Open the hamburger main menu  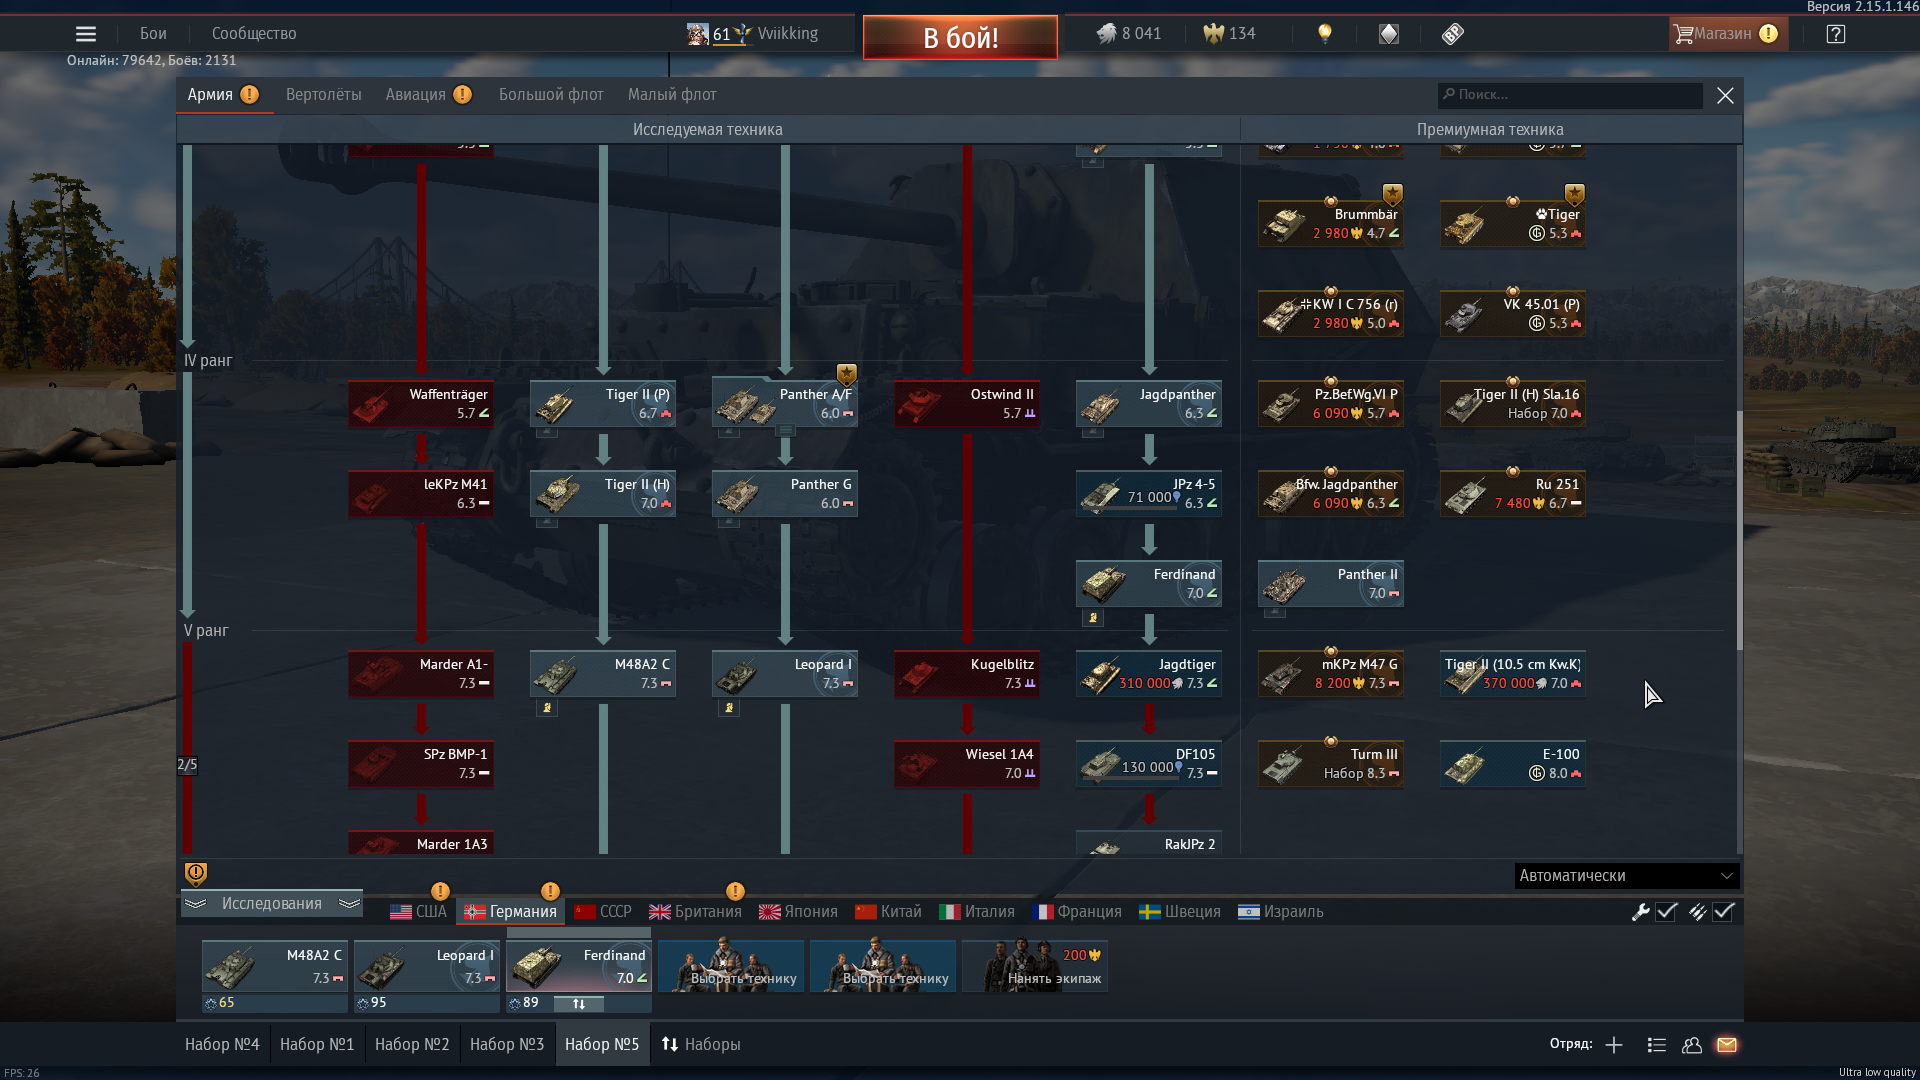(x=86, y=34)
